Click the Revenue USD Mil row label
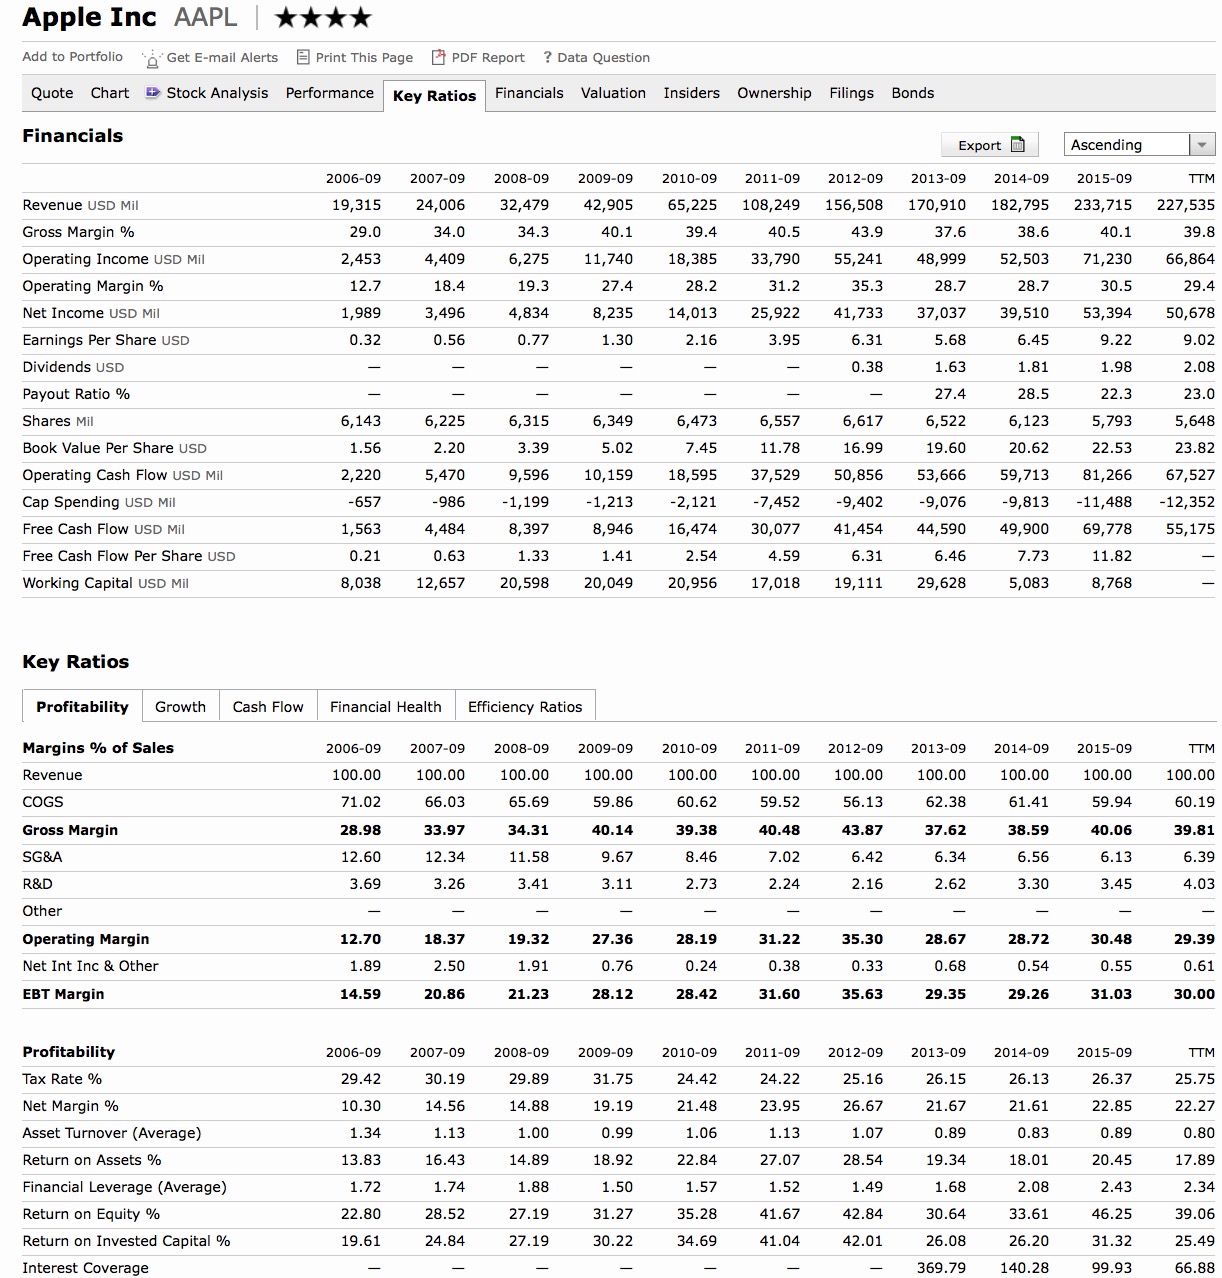The image size is (1222, 1278). coord(81,205)
